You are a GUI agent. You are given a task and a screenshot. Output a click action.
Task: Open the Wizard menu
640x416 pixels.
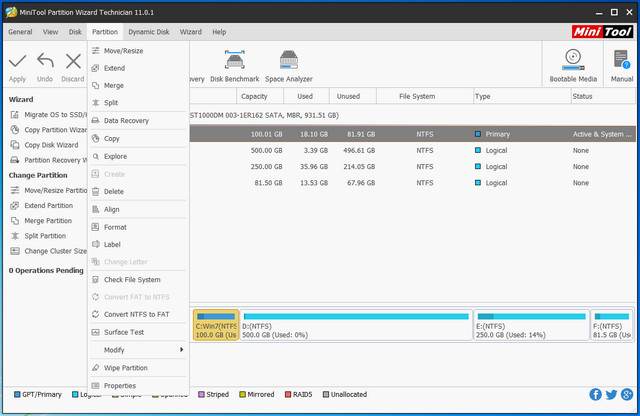[191, 32]
